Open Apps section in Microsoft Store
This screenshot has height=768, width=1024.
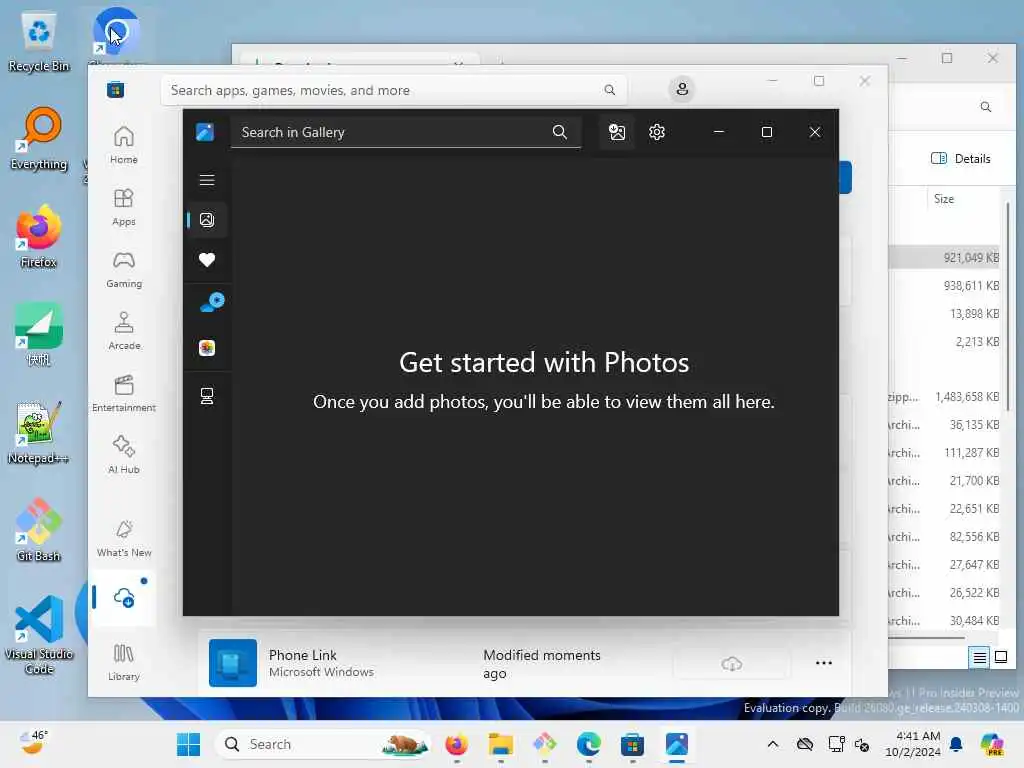[123, 207]
